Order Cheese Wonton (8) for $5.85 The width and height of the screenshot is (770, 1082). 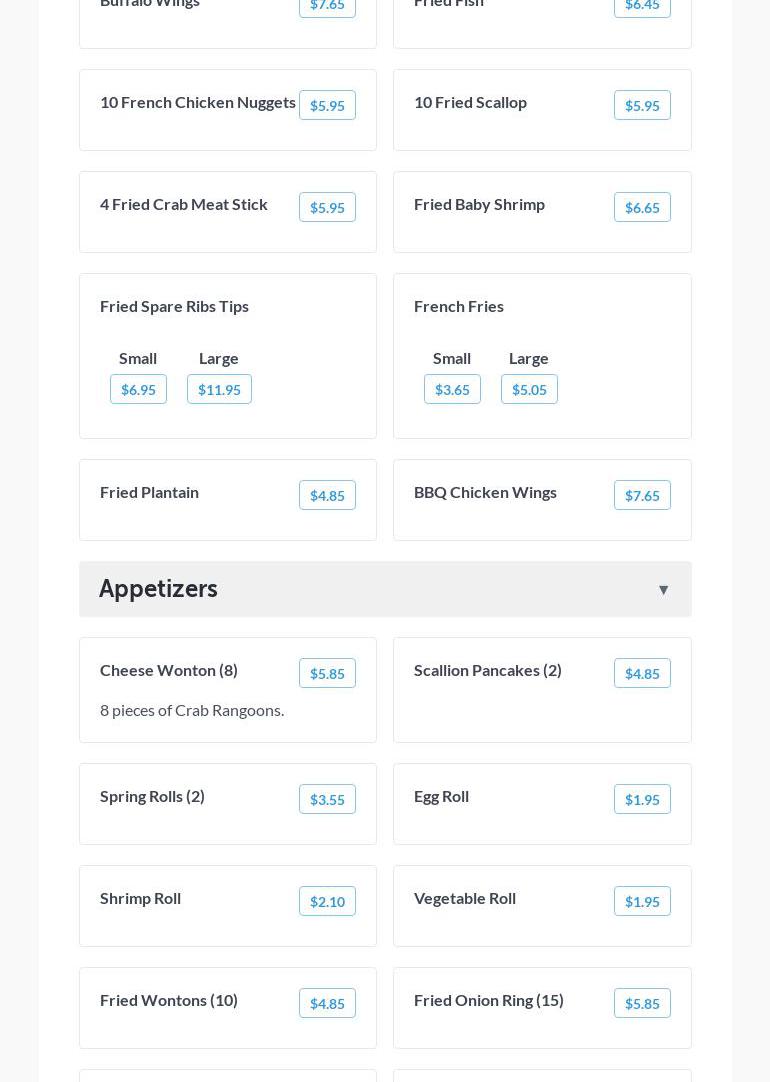click(x=327, y=674)
